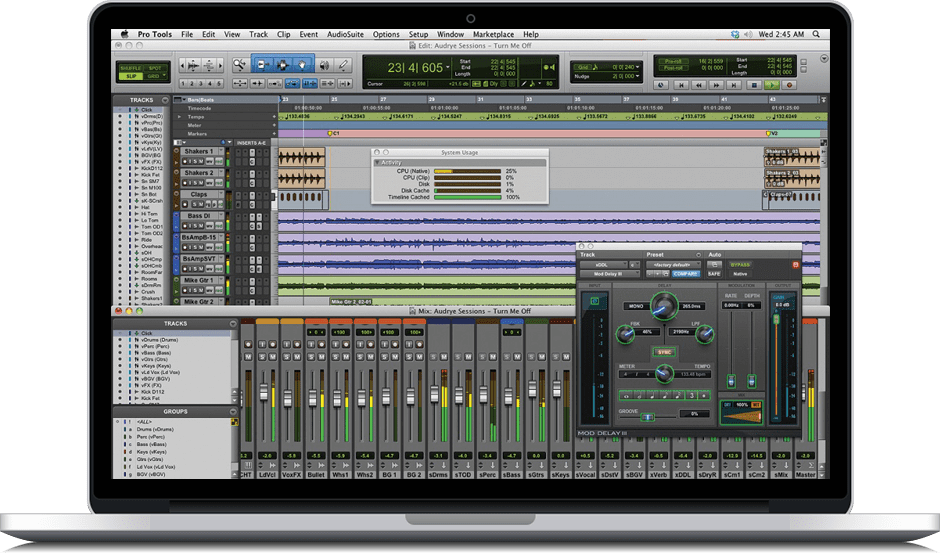Click the Groove slider in Mod Delay
The height and width of the screenshot is (553, 940).
tap(647, 417)
